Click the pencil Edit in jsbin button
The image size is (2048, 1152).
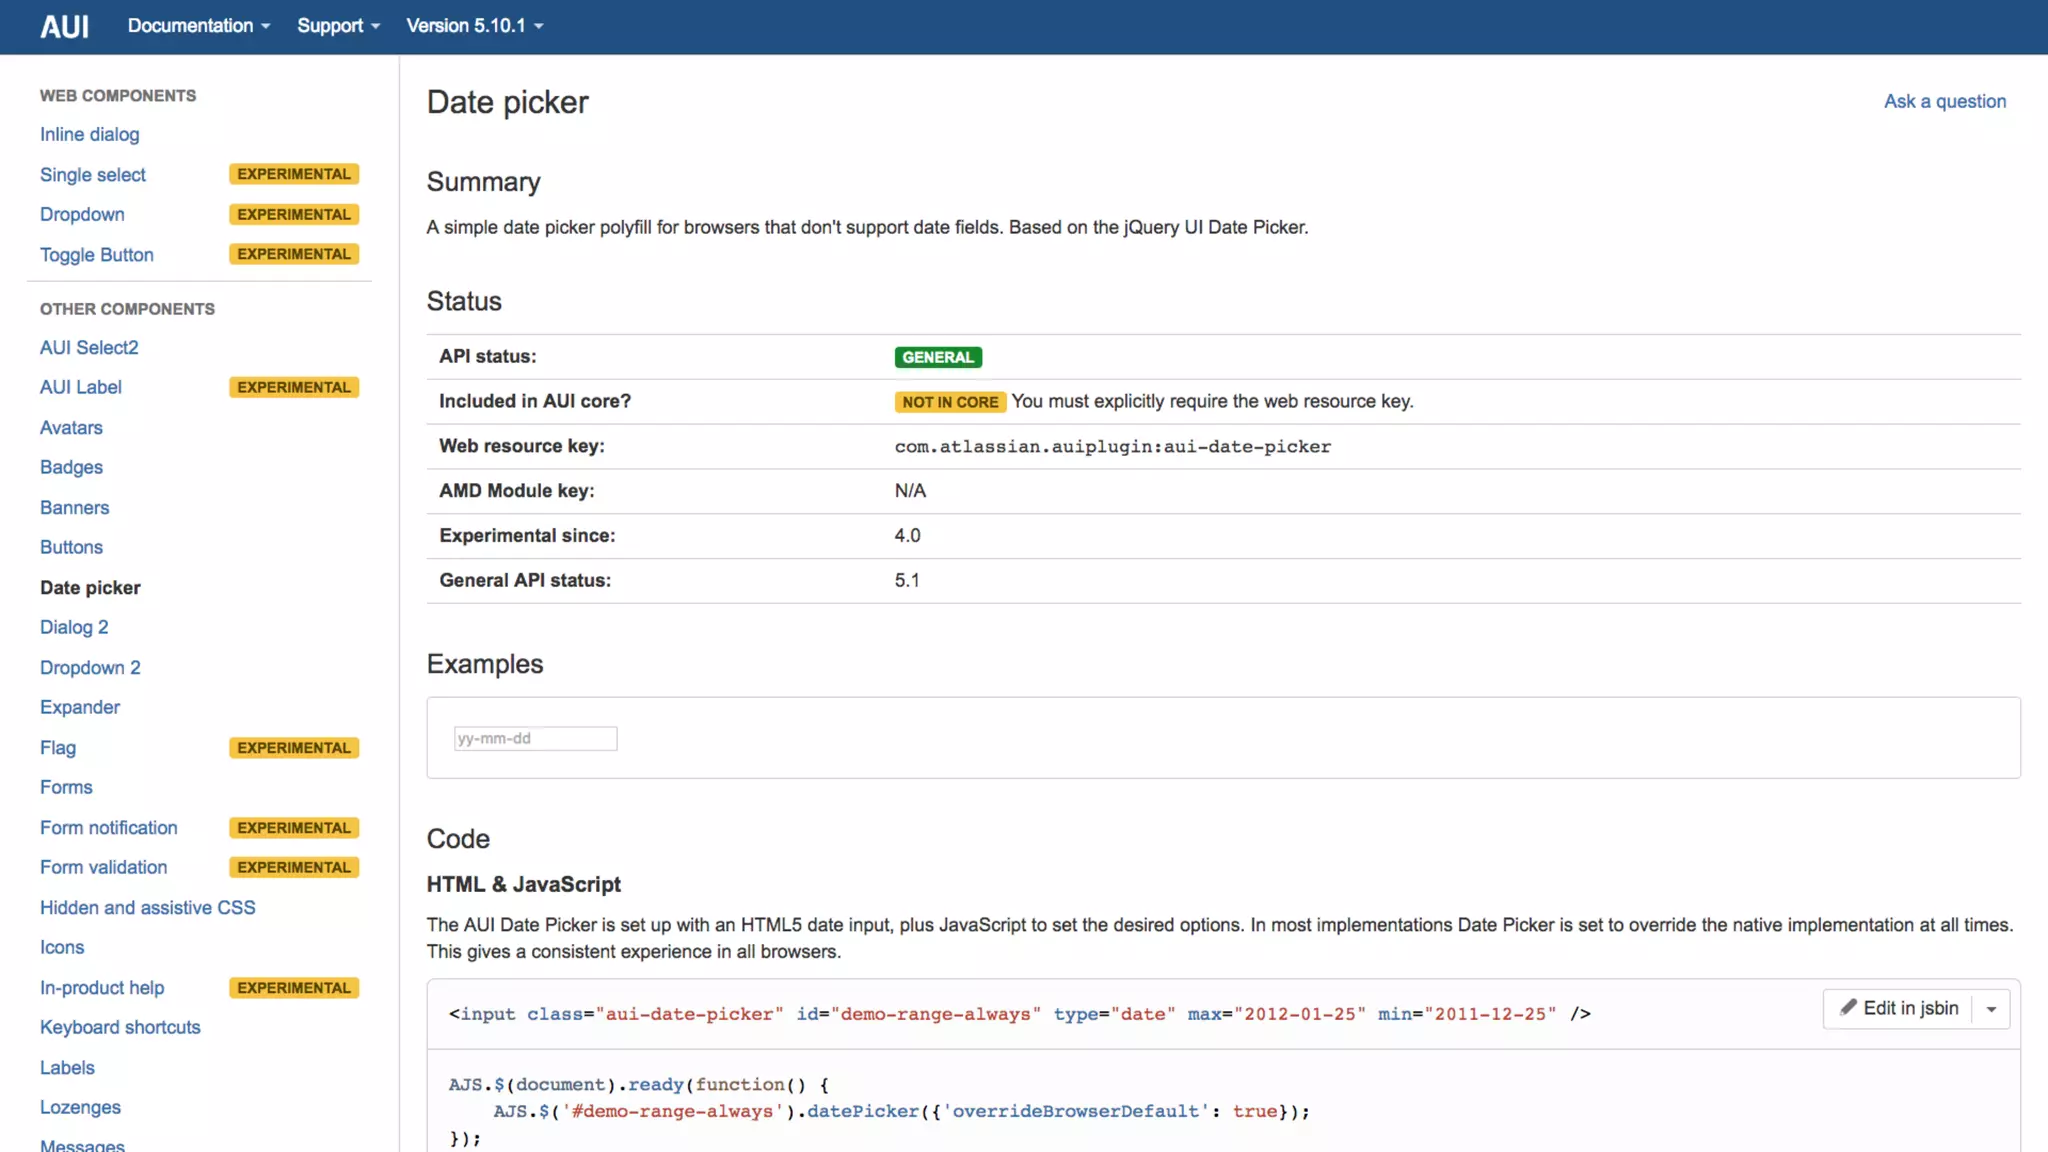pyautogui.click(x=1899, y=1008)
